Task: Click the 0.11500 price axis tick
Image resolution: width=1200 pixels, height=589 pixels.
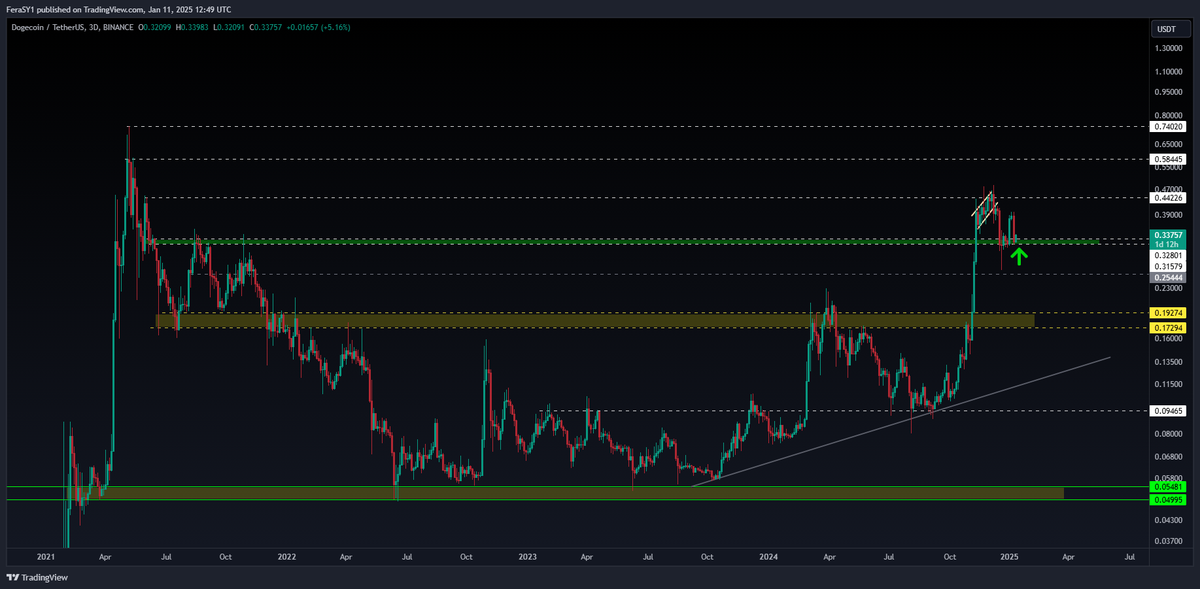Action: tap(1169, 384)
